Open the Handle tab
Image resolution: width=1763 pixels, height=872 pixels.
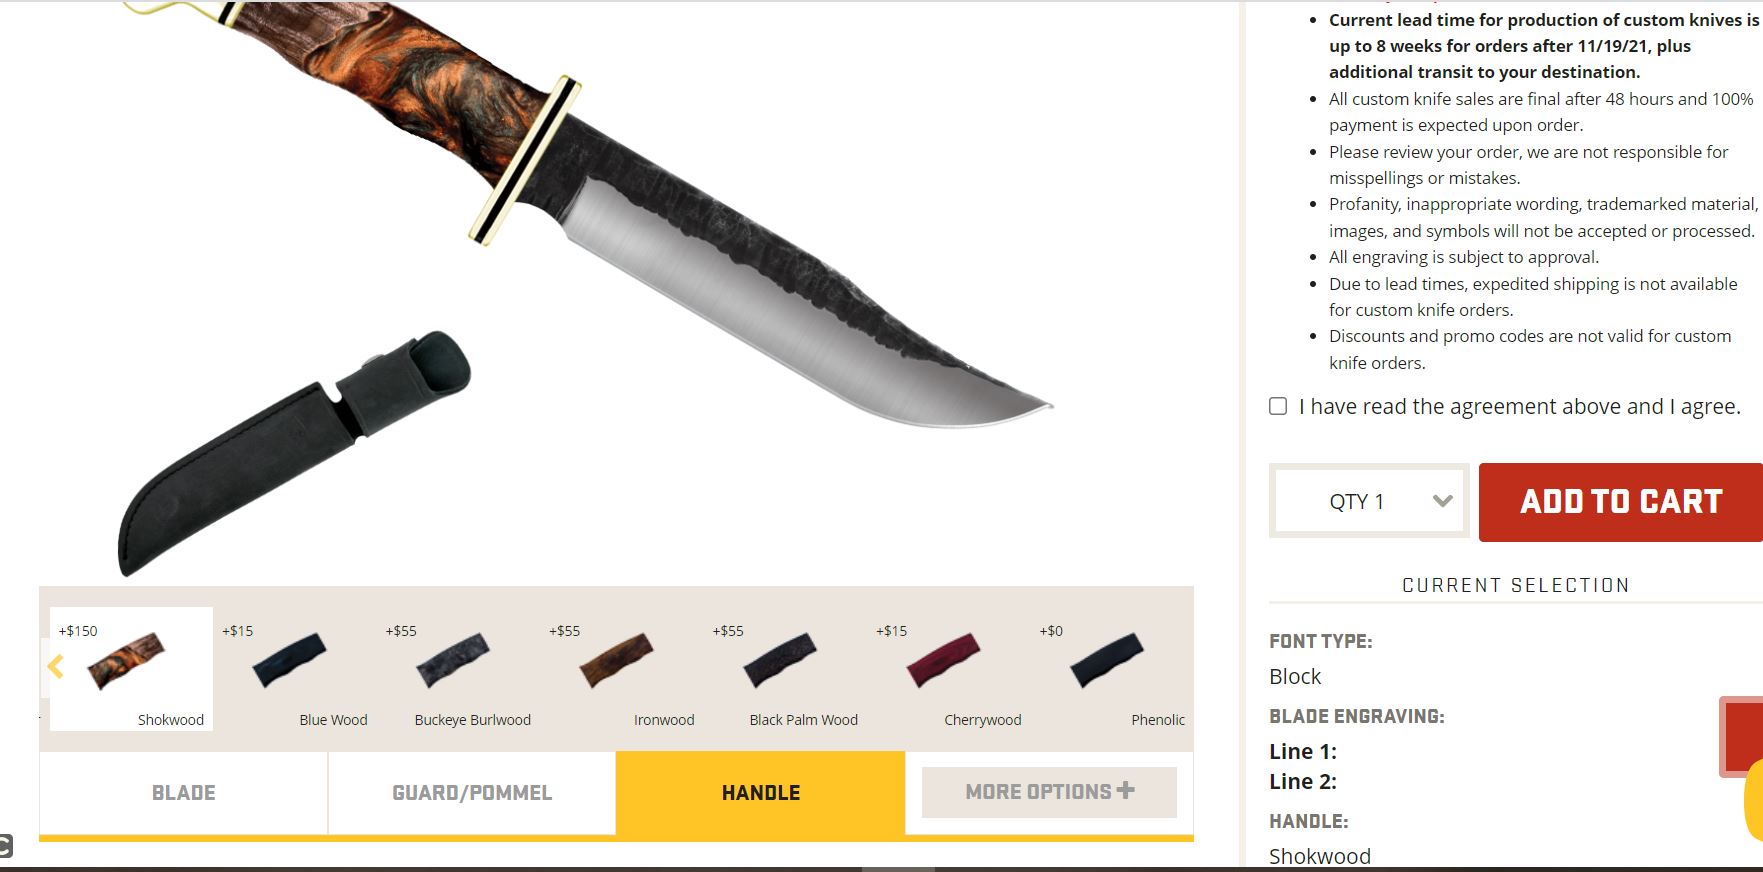click(x=761, y=793)
